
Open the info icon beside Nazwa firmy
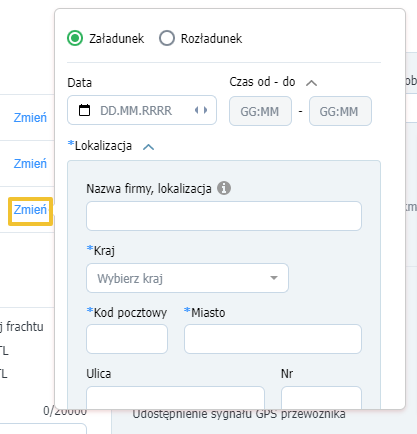point(224,188)
